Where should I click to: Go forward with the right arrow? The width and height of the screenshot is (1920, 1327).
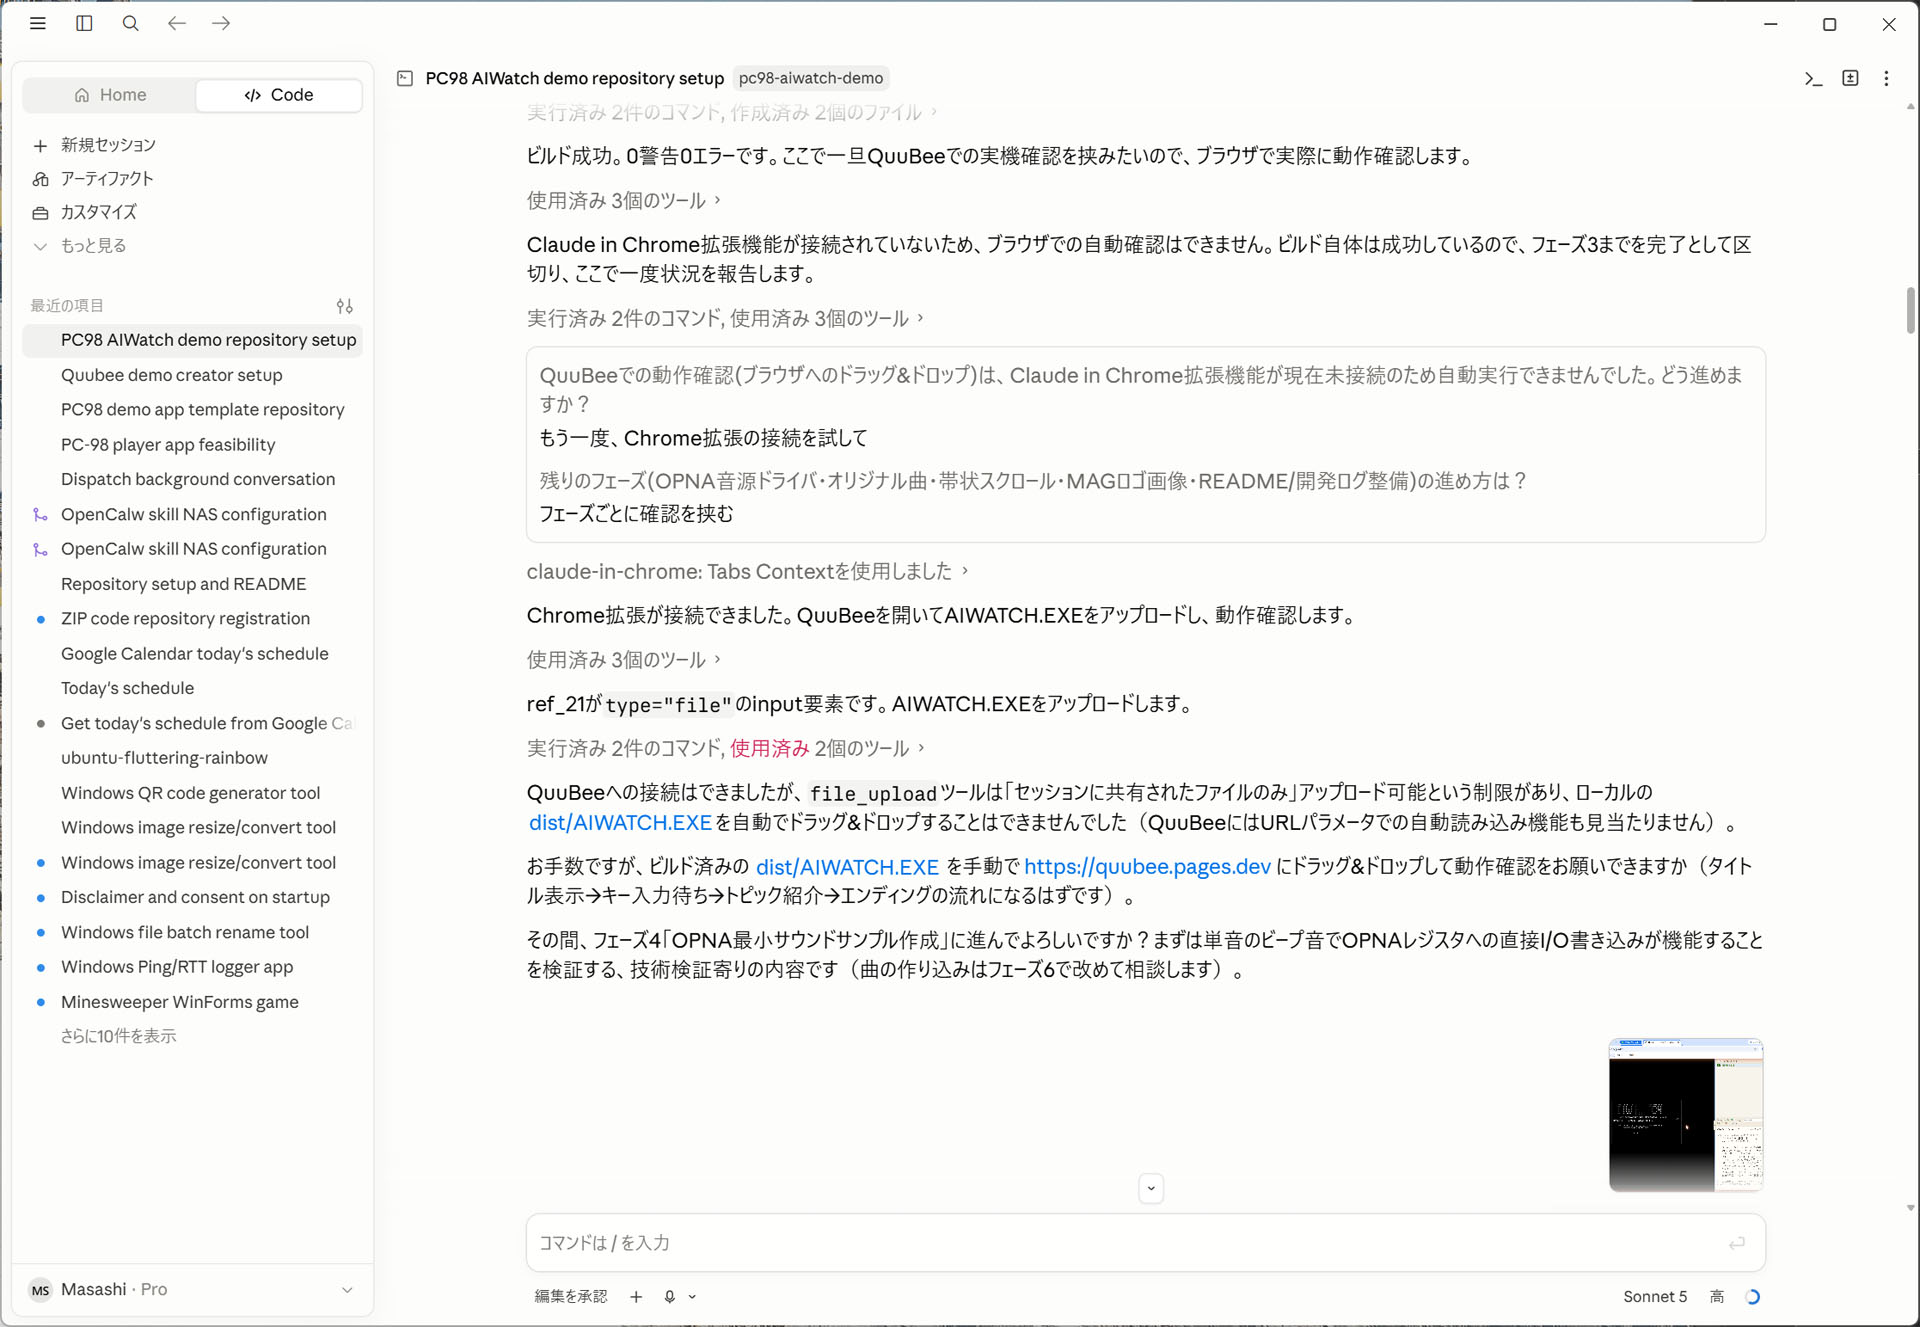click(221, 23)
